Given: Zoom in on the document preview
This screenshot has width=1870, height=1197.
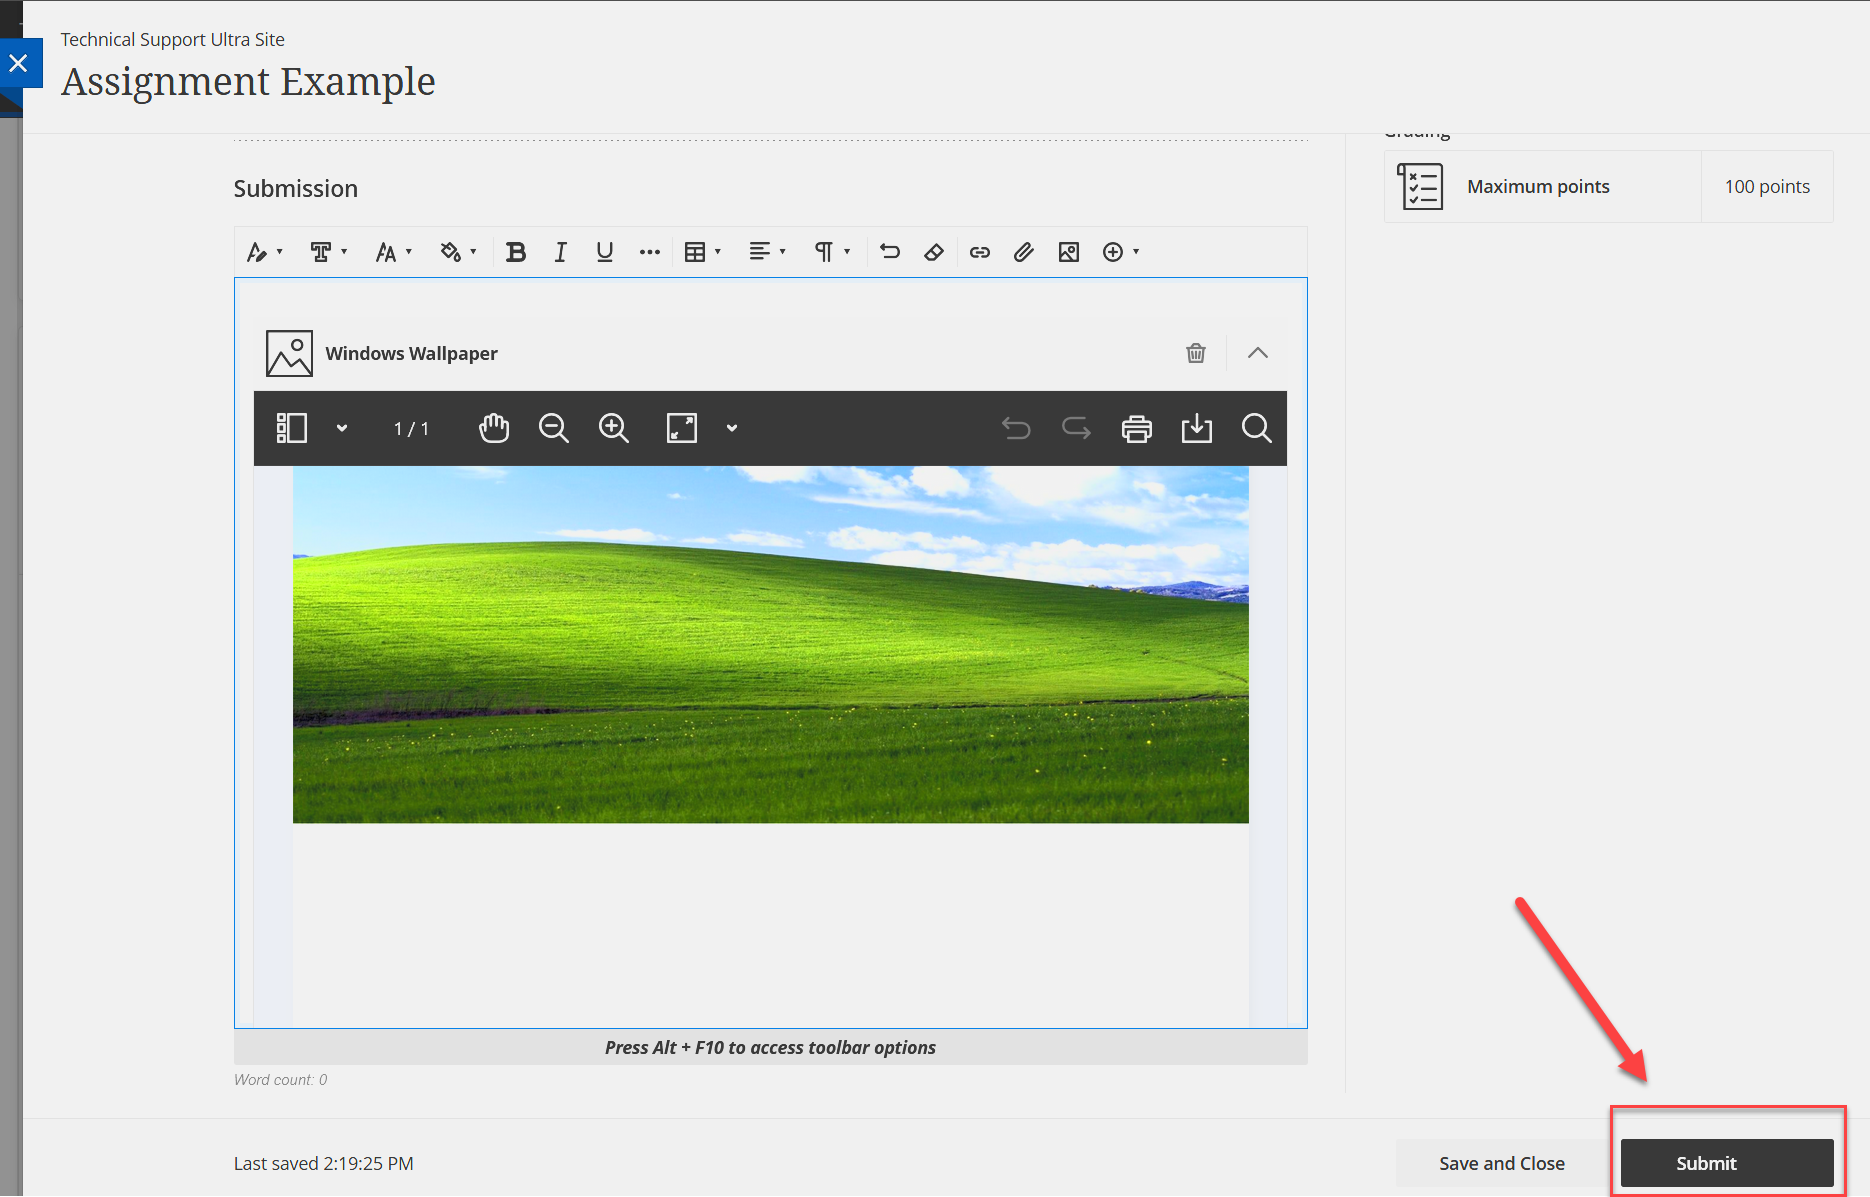Looking at the screenshot, I should 613,428.
